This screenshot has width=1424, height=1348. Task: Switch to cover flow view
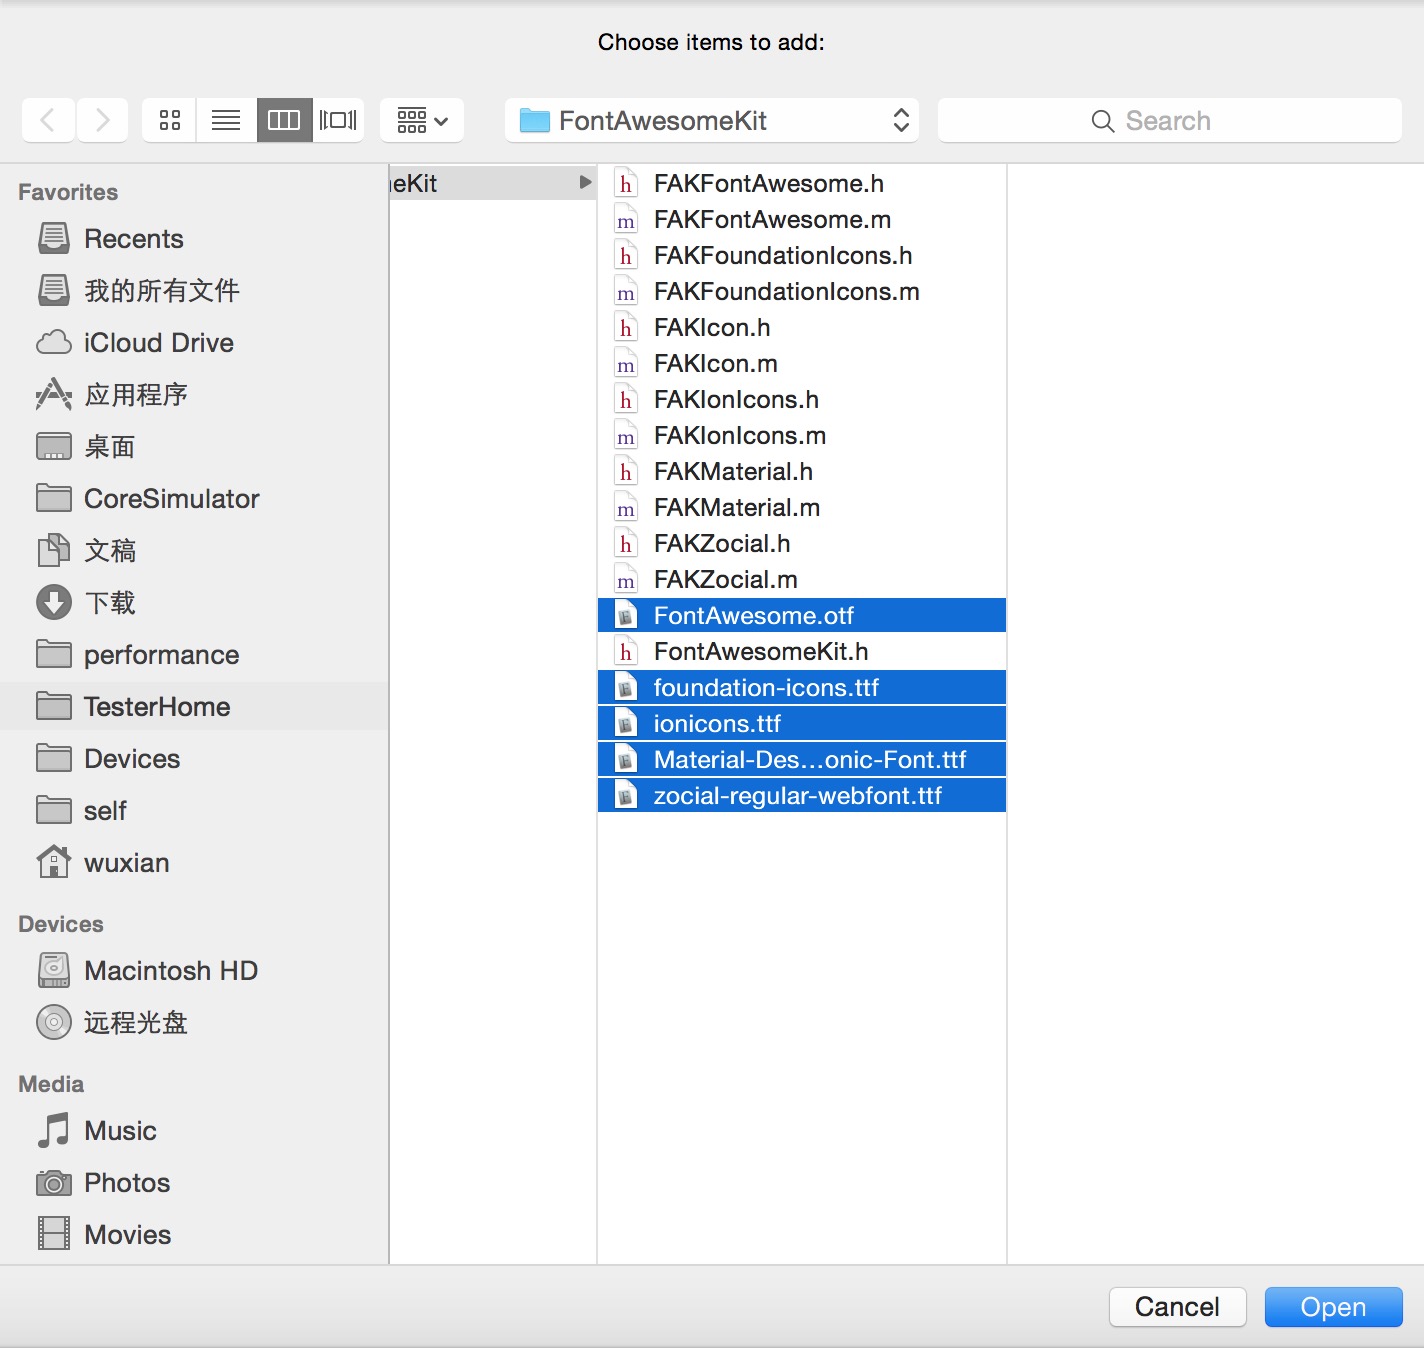pos(338,121)
